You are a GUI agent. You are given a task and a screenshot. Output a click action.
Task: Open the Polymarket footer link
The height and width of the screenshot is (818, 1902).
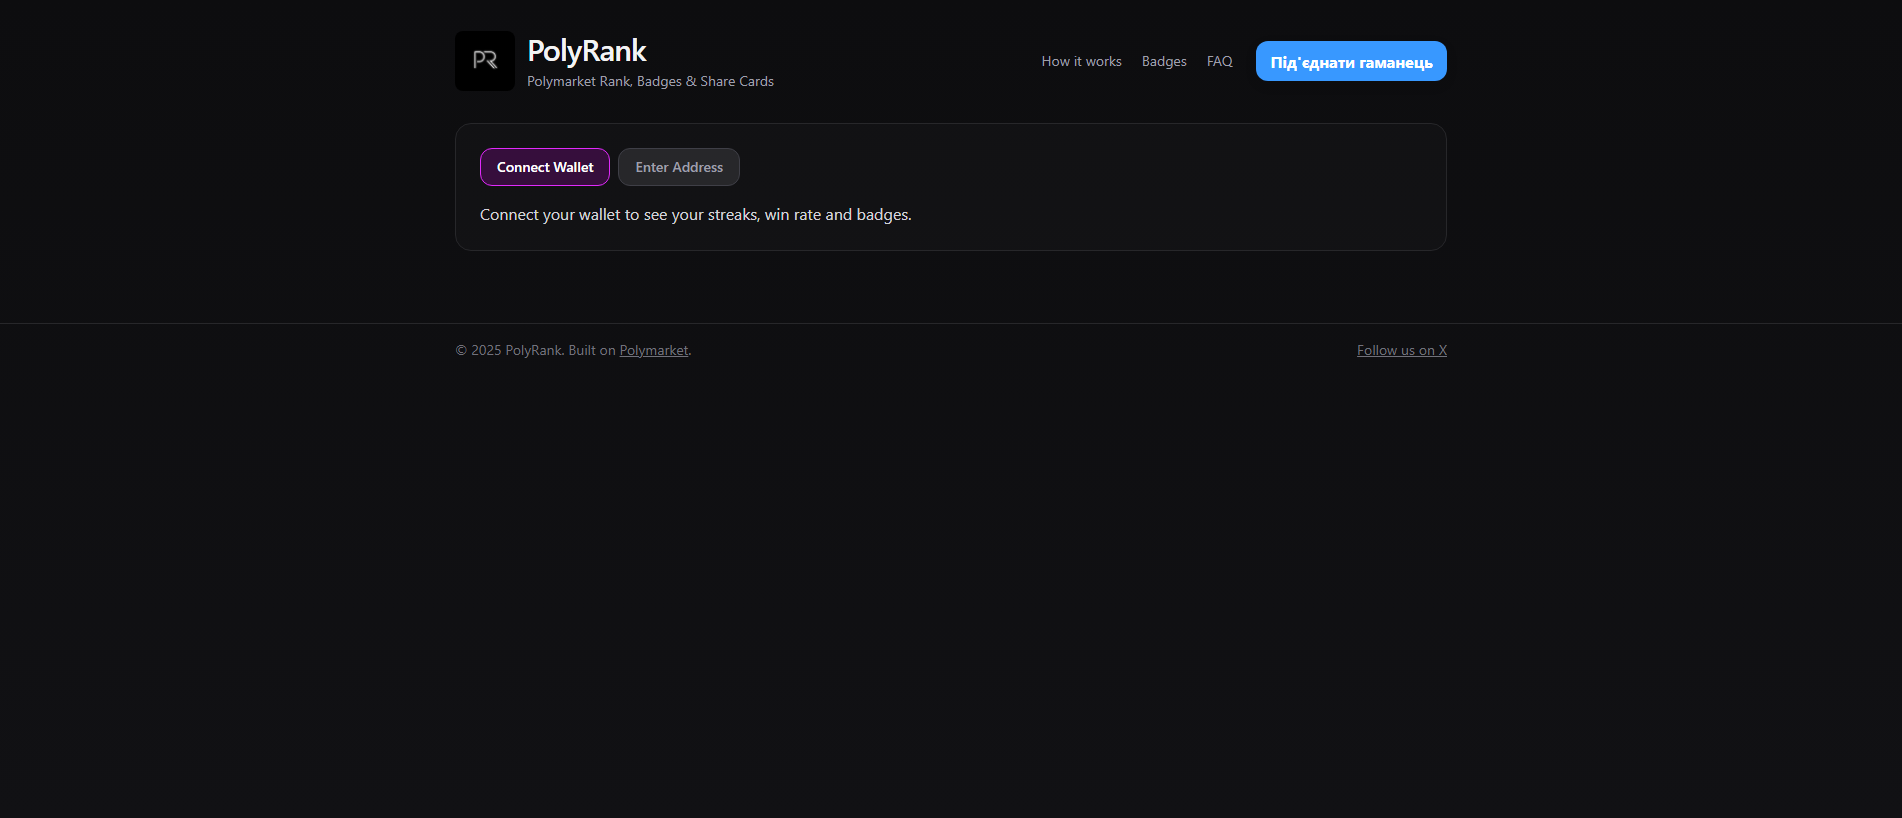tap(654, 350)
